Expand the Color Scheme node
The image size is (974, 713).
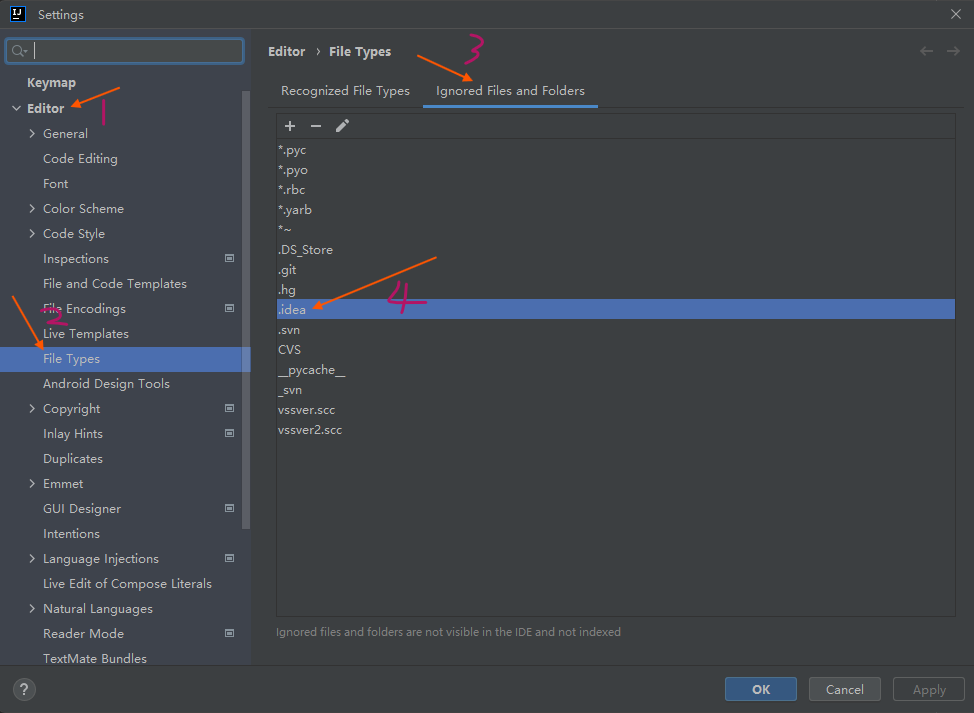pyautogui.click(x=32, y=208)
